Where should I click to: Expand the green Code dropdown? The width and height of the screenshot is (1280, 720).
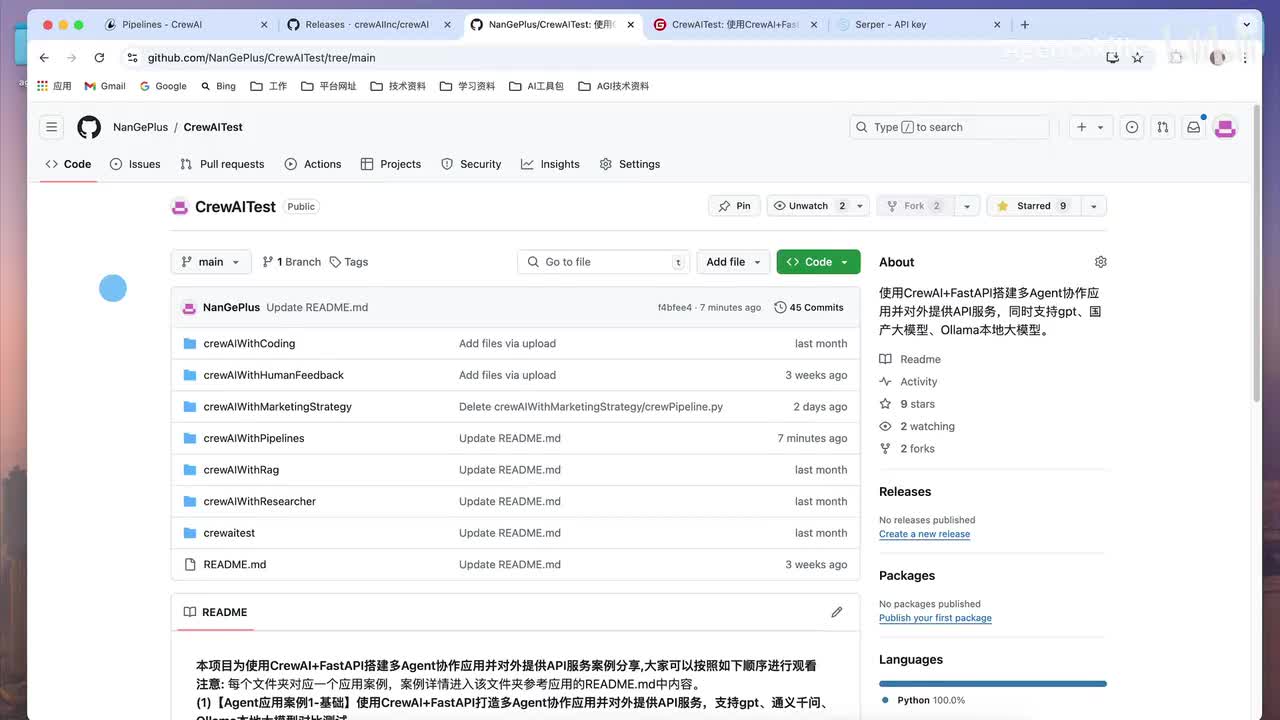tap(818, 262)
